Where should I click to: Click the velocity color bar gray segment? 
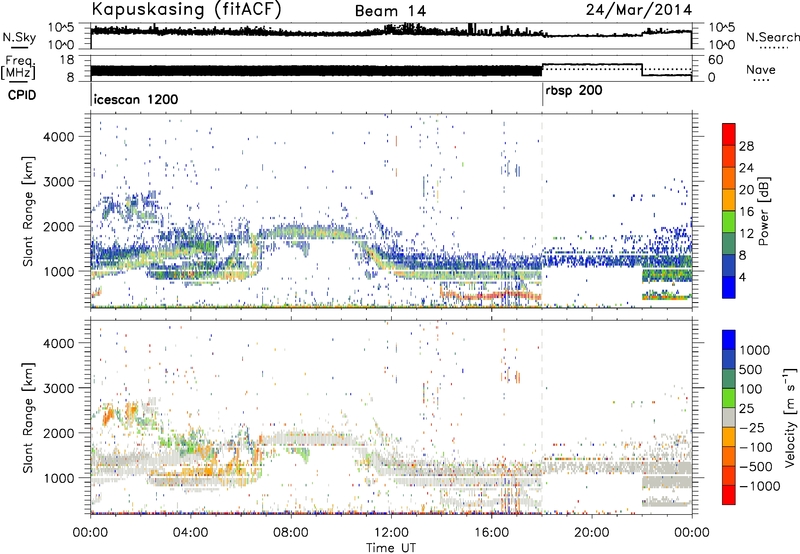[729, 417]
